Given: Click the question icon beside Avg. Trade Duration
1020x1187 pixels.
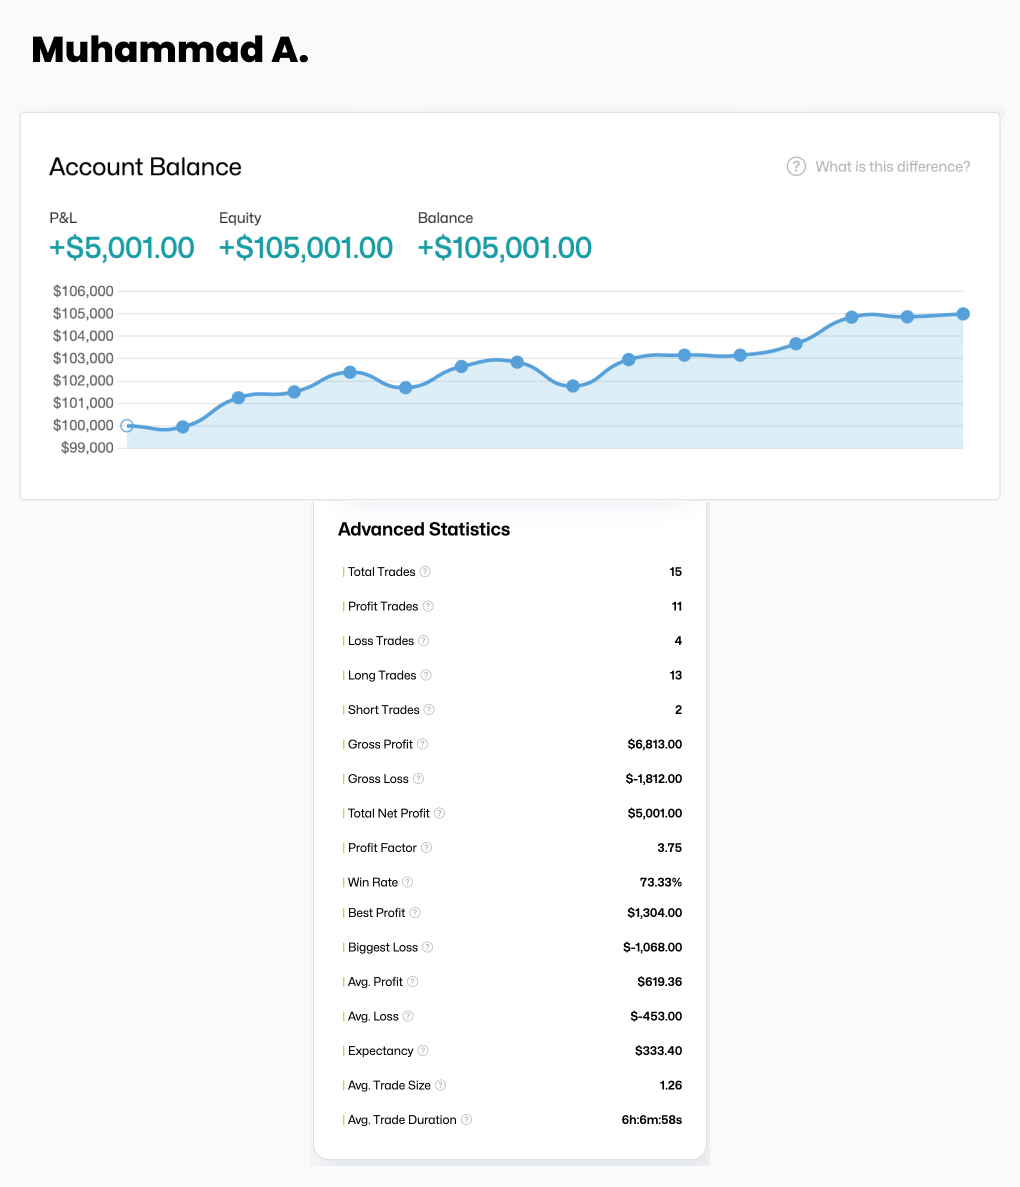Looking at the screenshot, I should 466,1120.
